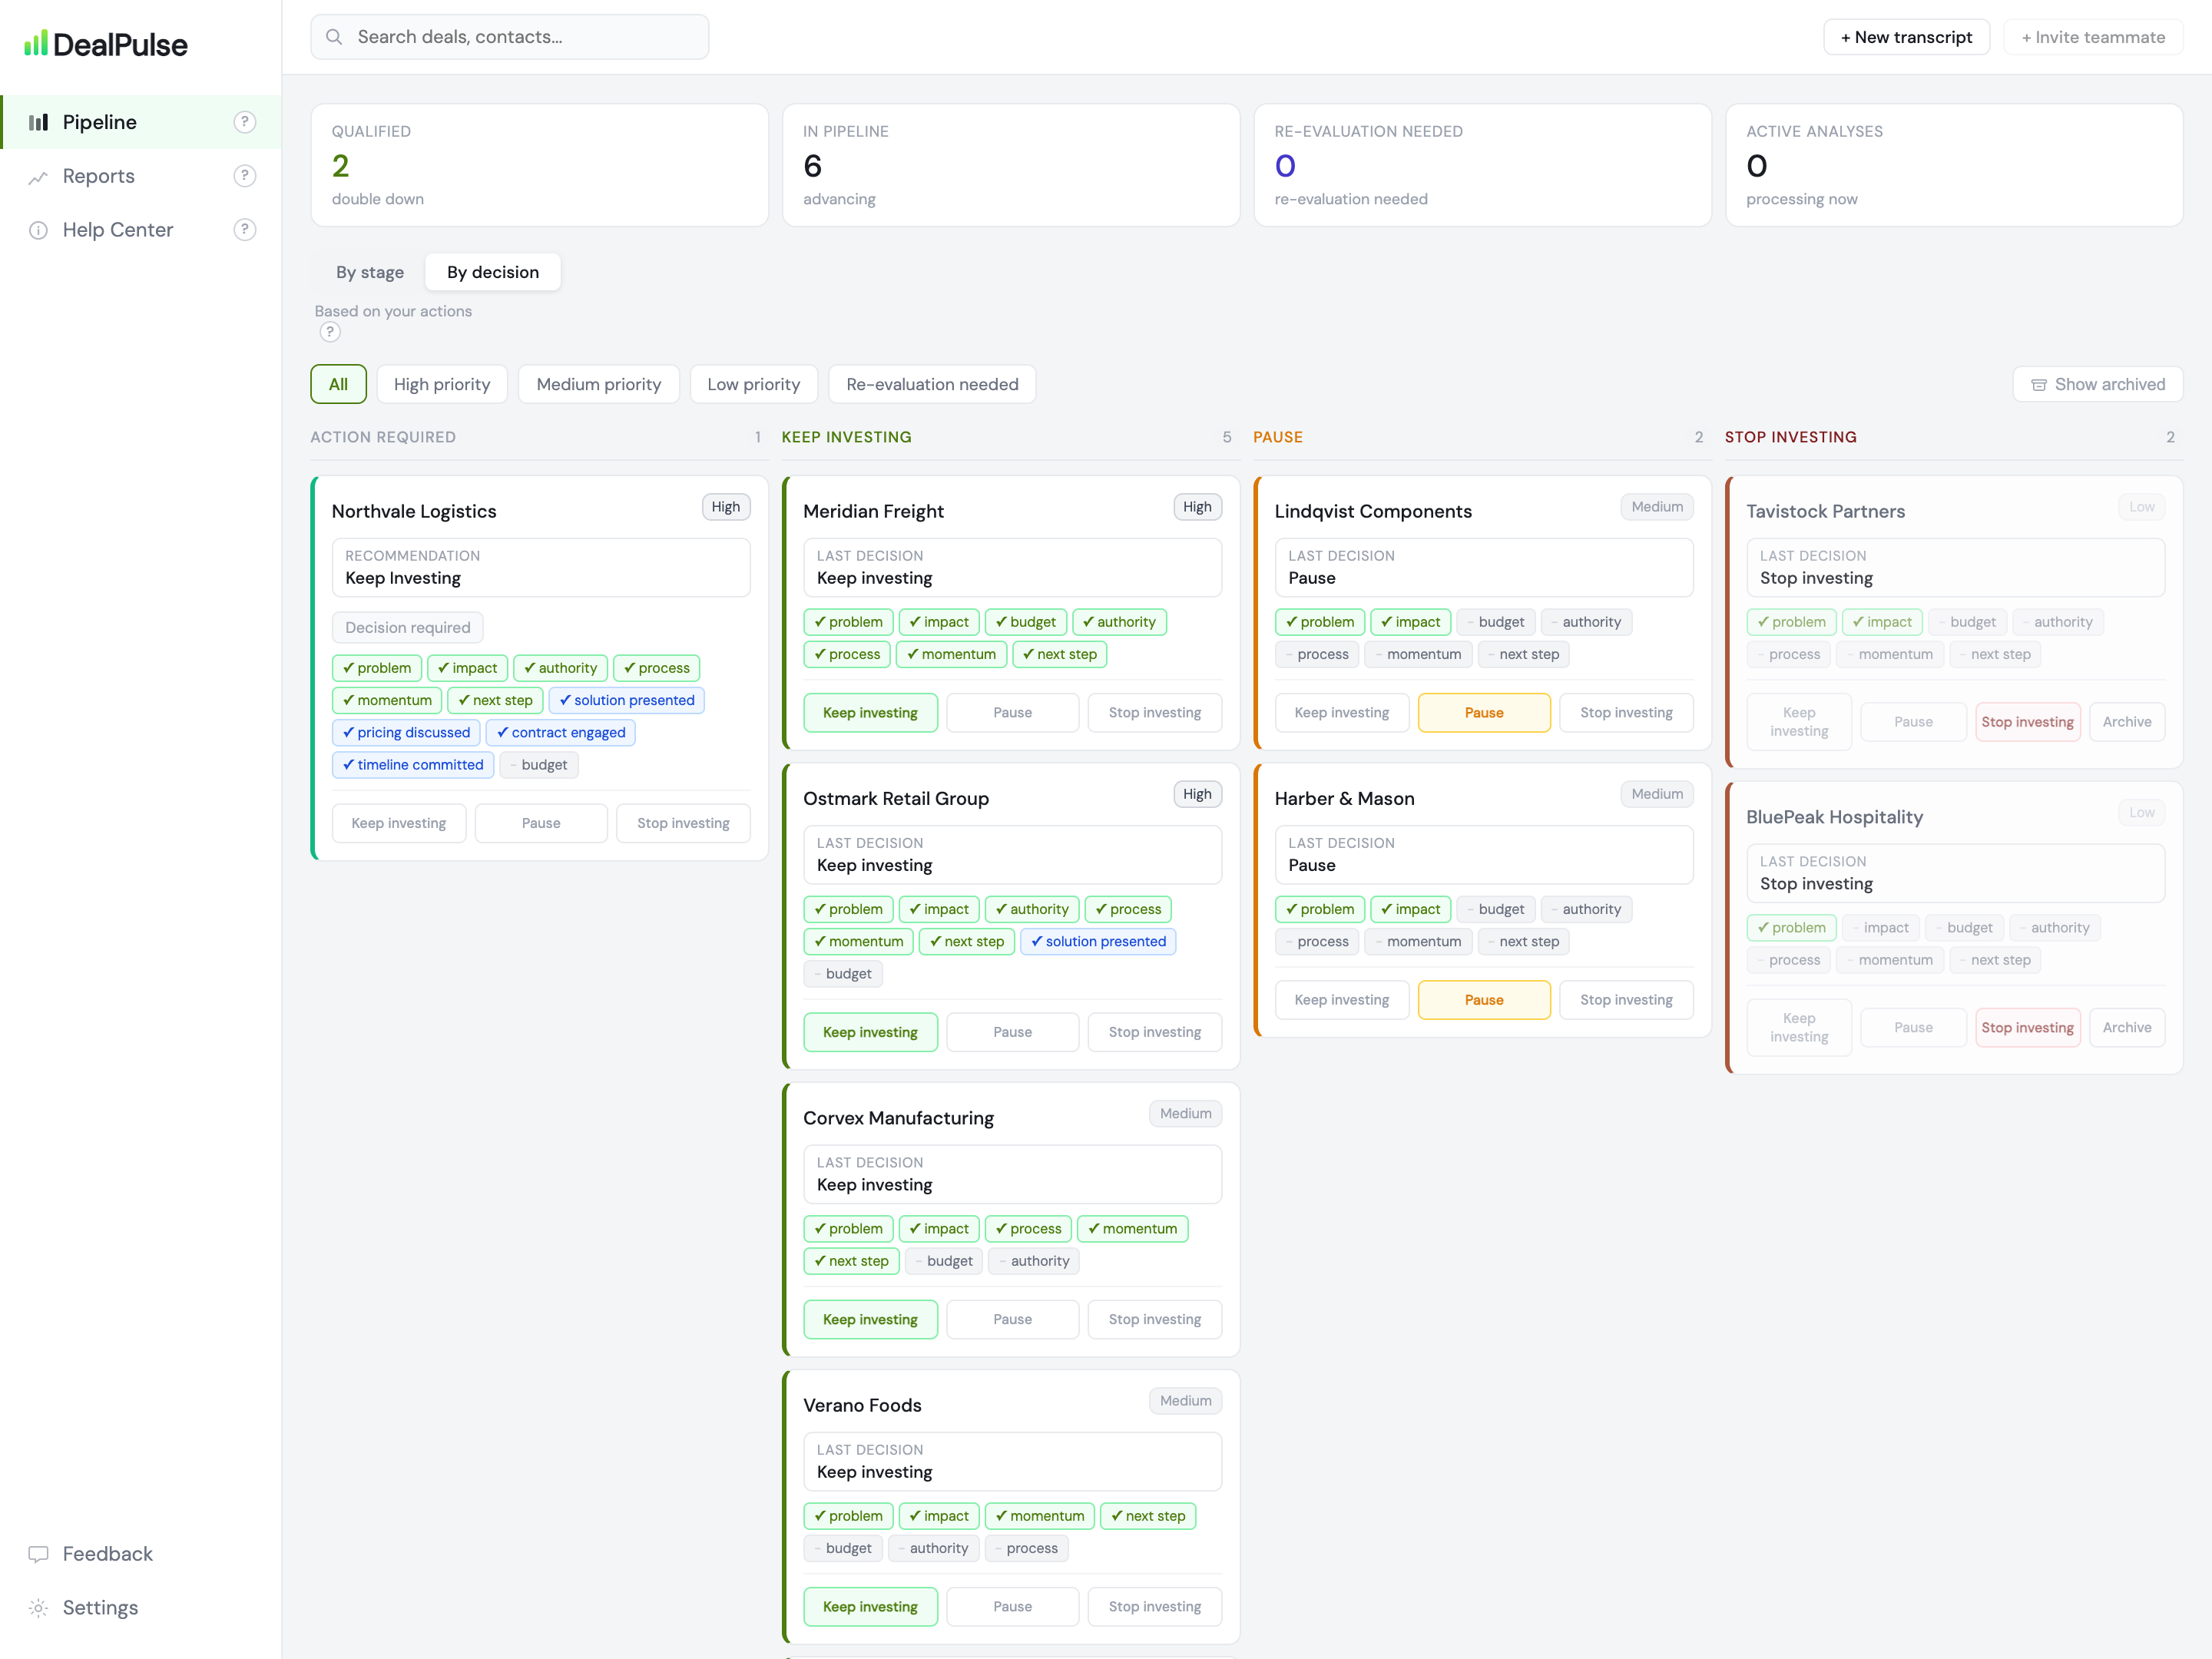
Task: Click the pricing discussed tag
Action: click(406, 733)
